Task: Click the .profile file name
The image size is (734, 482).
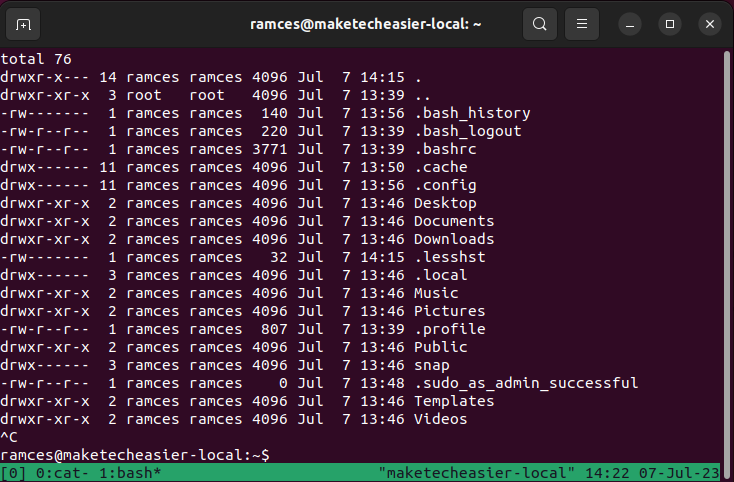Action: [x=450, y=329]
